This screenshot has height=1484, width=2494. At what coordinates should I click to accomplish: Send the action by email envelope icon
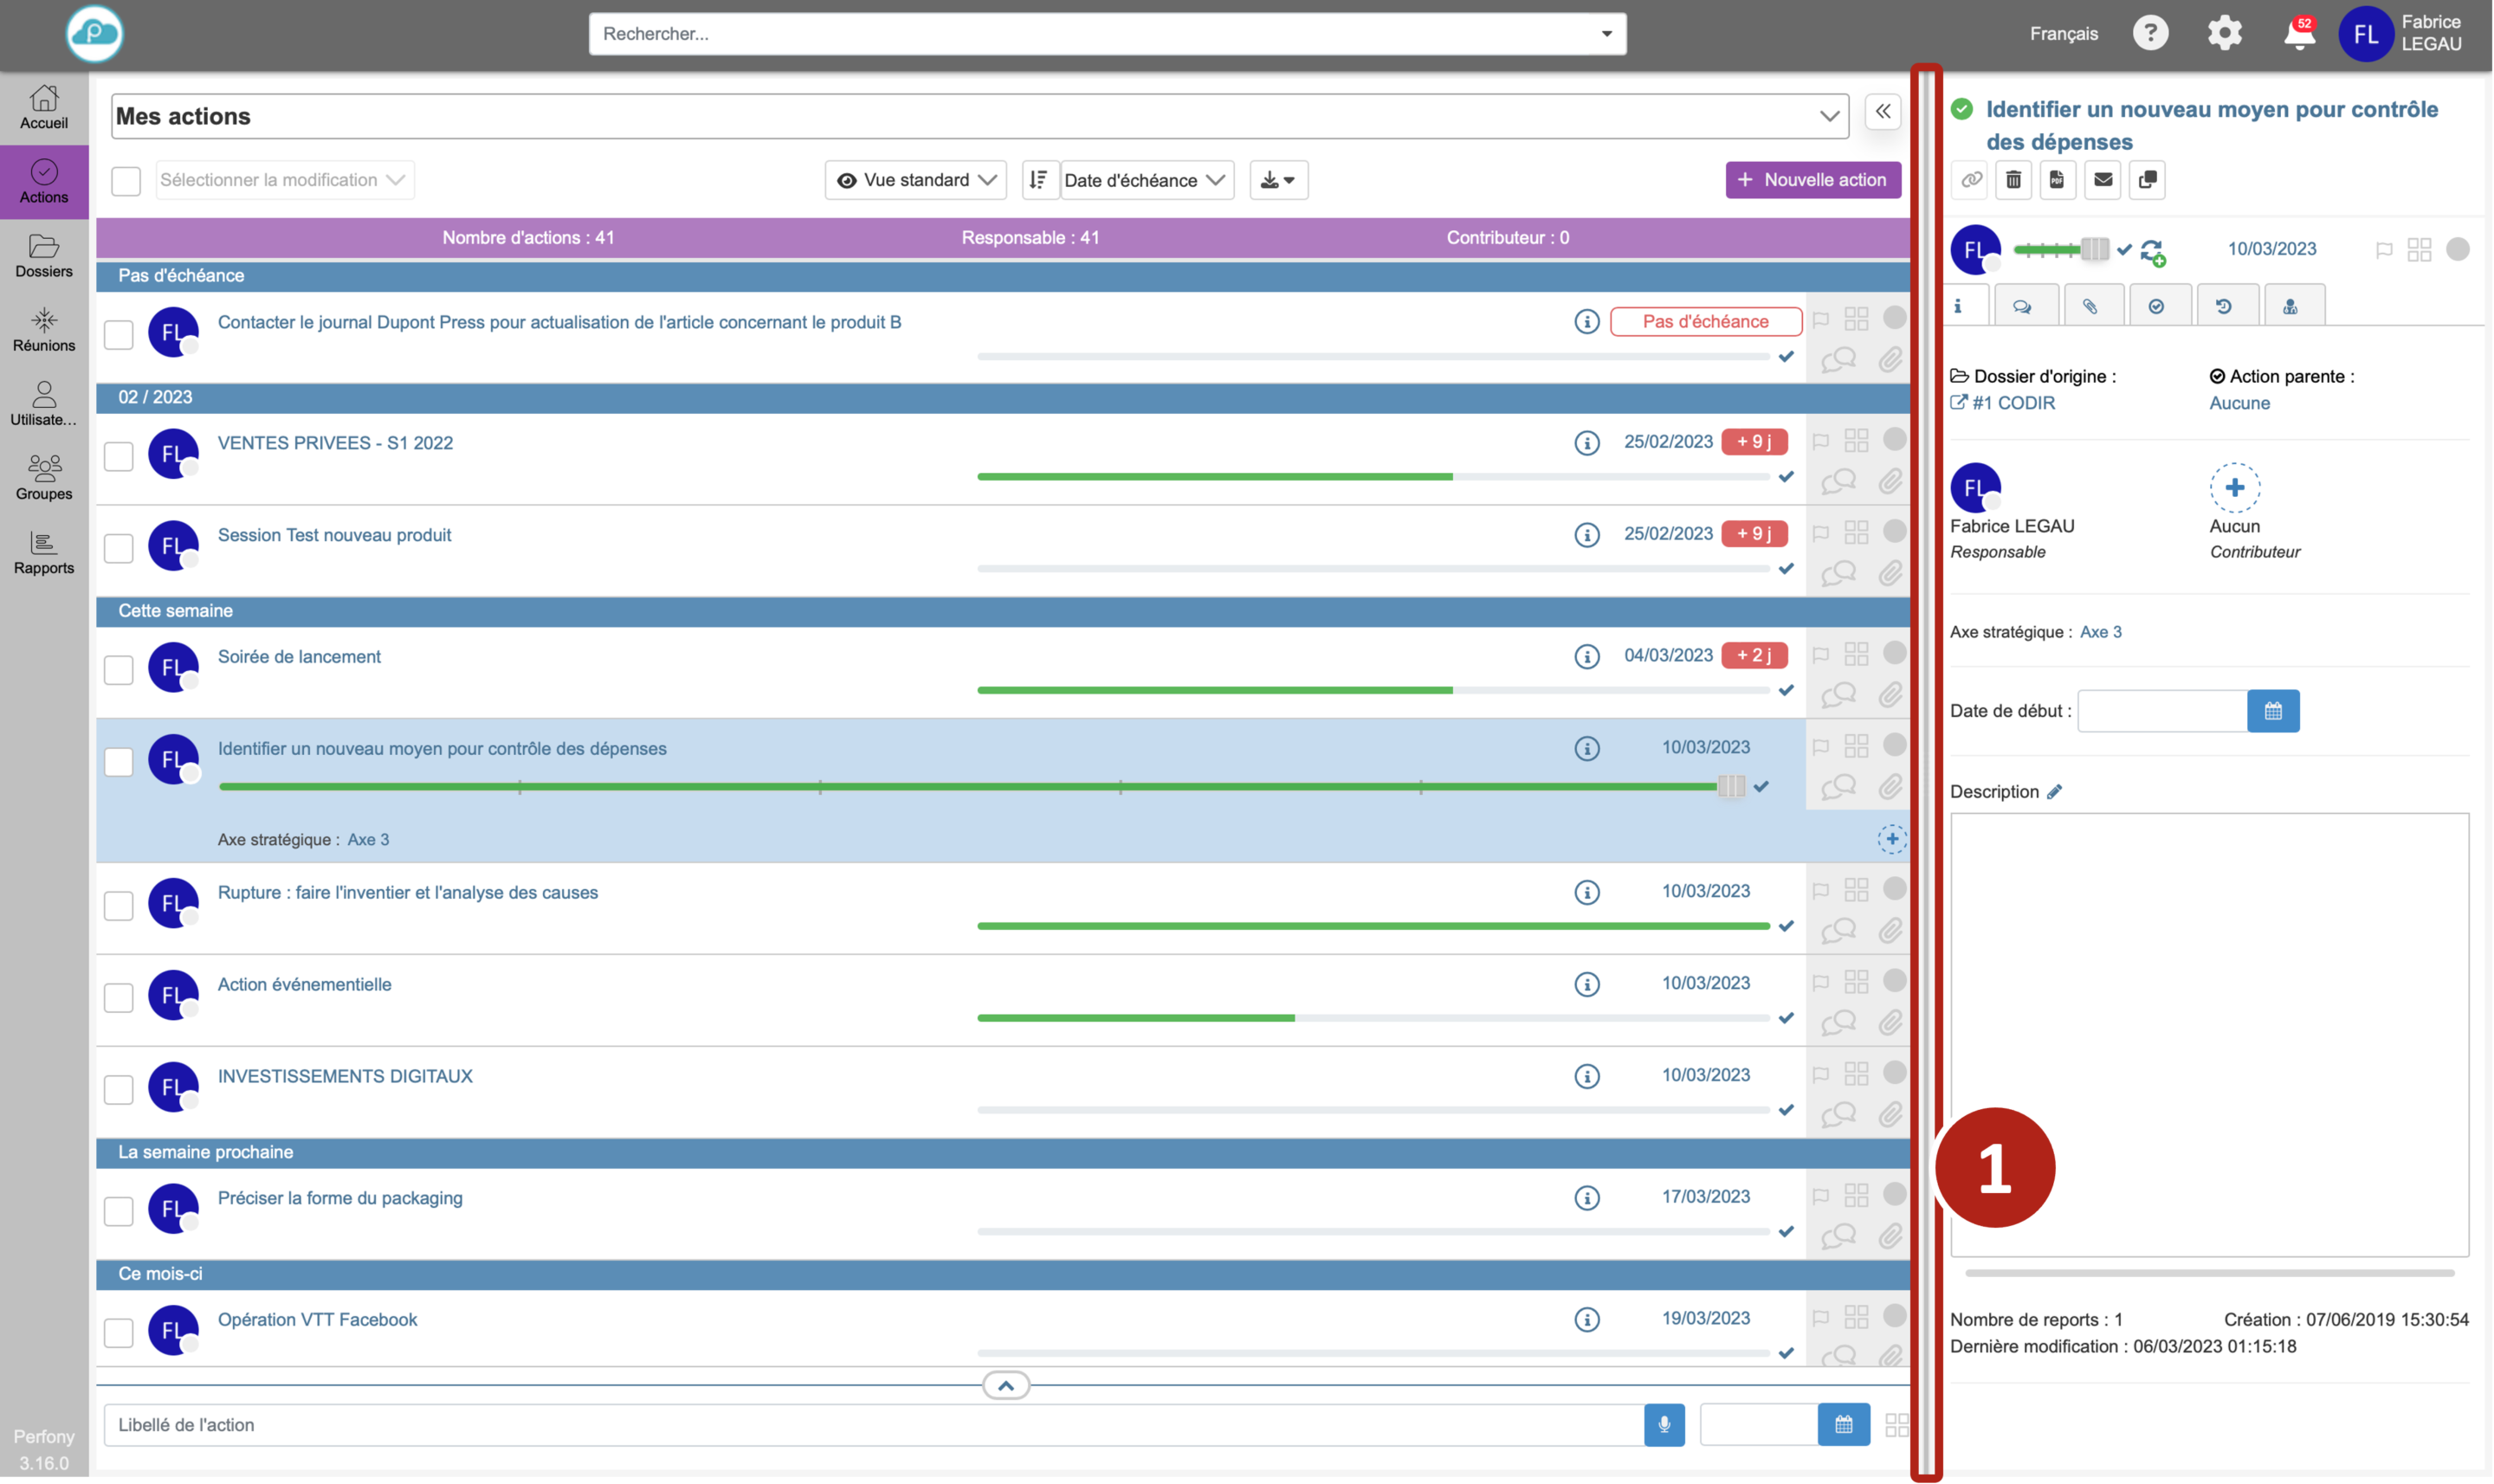pos(2103,180)
